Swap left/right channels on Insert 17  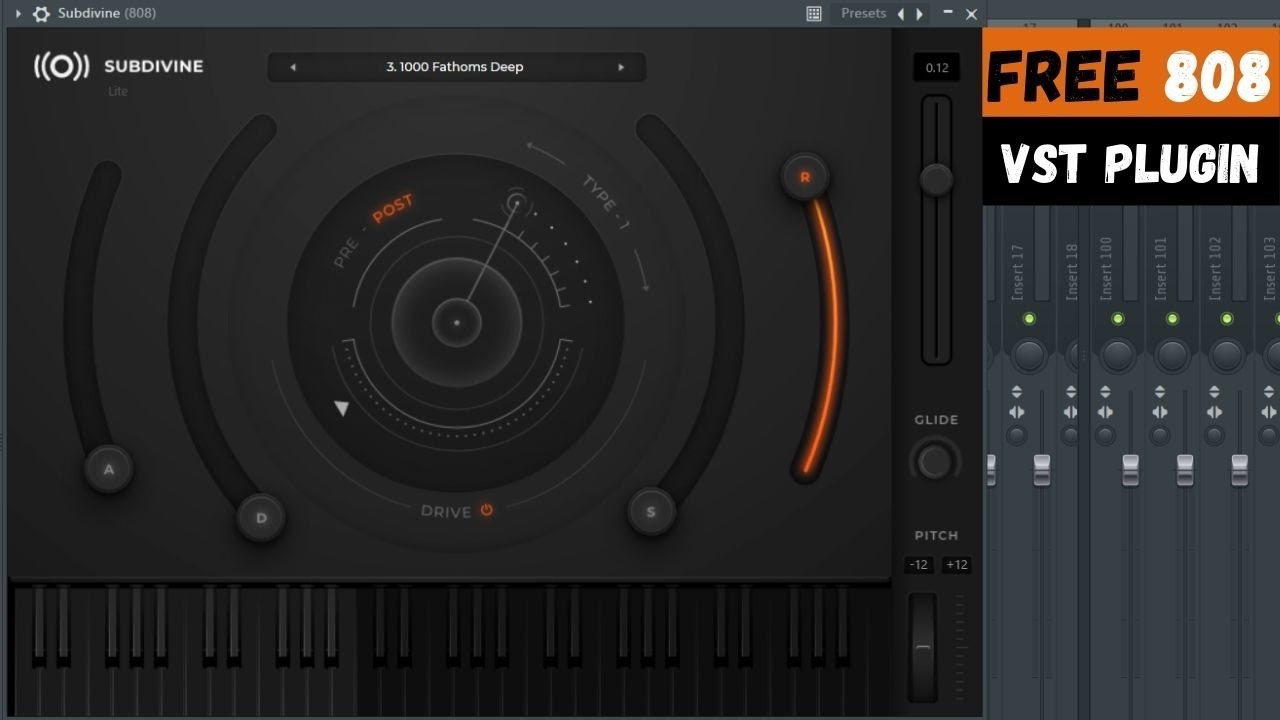pyautogui.click(x=1017, y=412)
